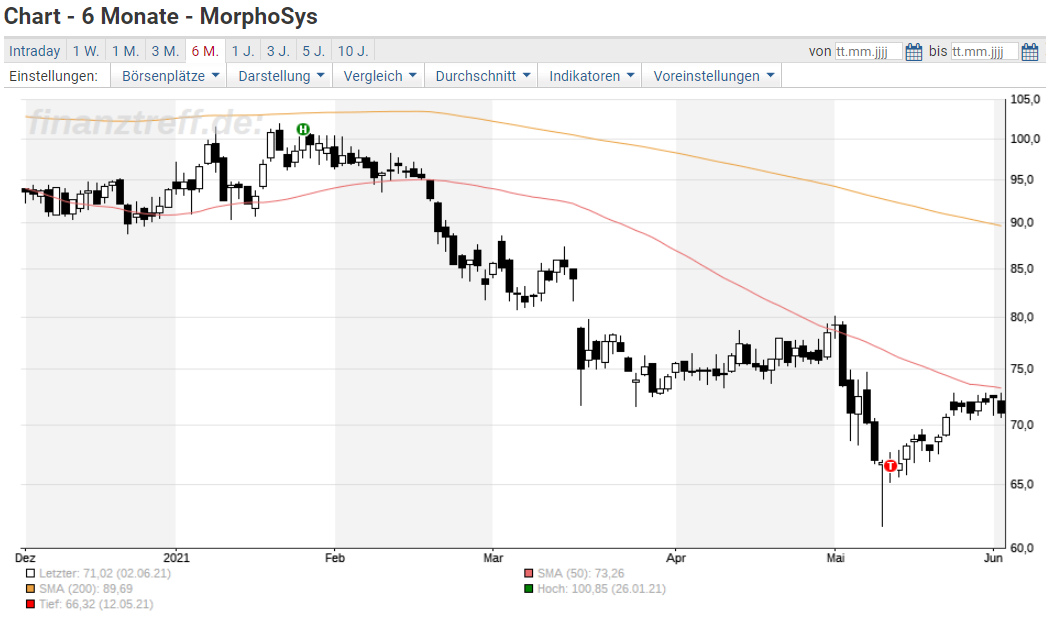1046x620 pixels.
Task: Switch to the 1 J. time range tab
Action: pyautogui.click(x=243, y=51)
